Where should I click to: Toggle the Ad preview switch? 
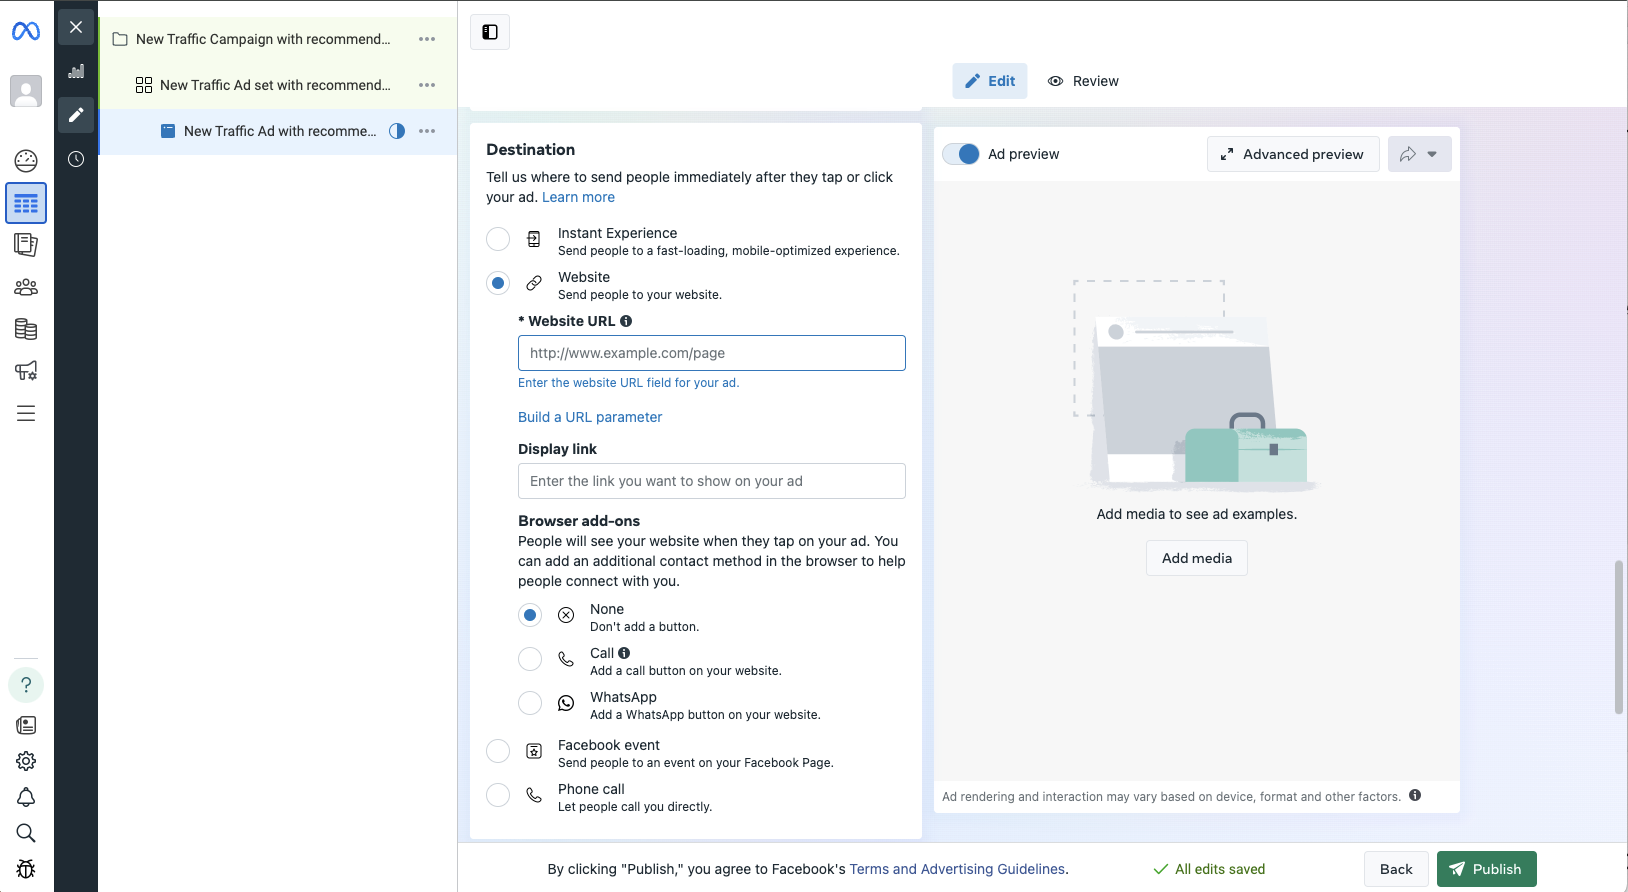962,154
